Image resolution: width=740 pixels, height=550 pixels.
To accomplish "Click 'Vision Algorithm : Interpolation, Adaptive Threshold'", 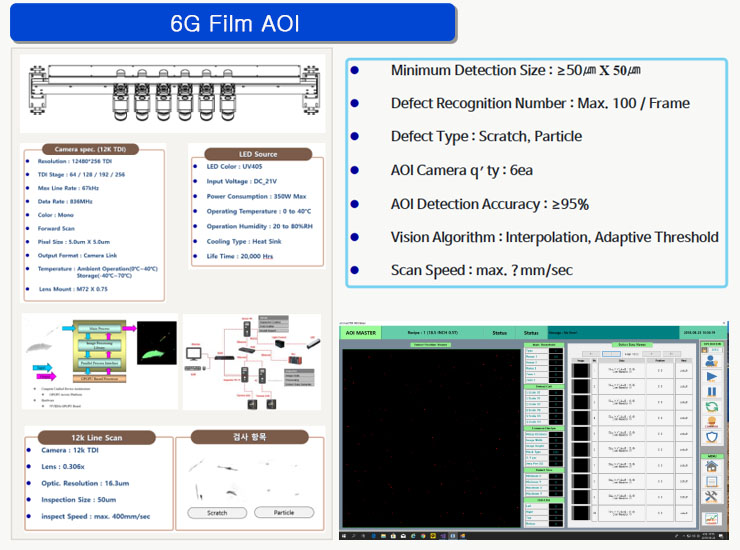I will pyautogui.click(x=555, y=237).
